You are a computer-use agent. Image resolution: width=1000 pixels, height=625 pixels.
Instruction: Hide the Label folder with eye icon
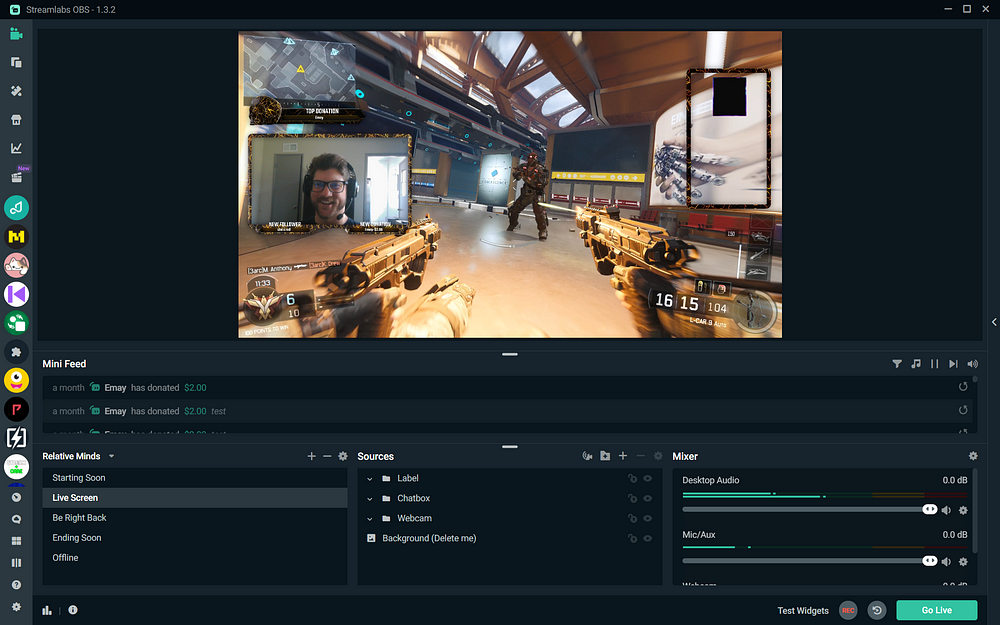click(647, 478)
